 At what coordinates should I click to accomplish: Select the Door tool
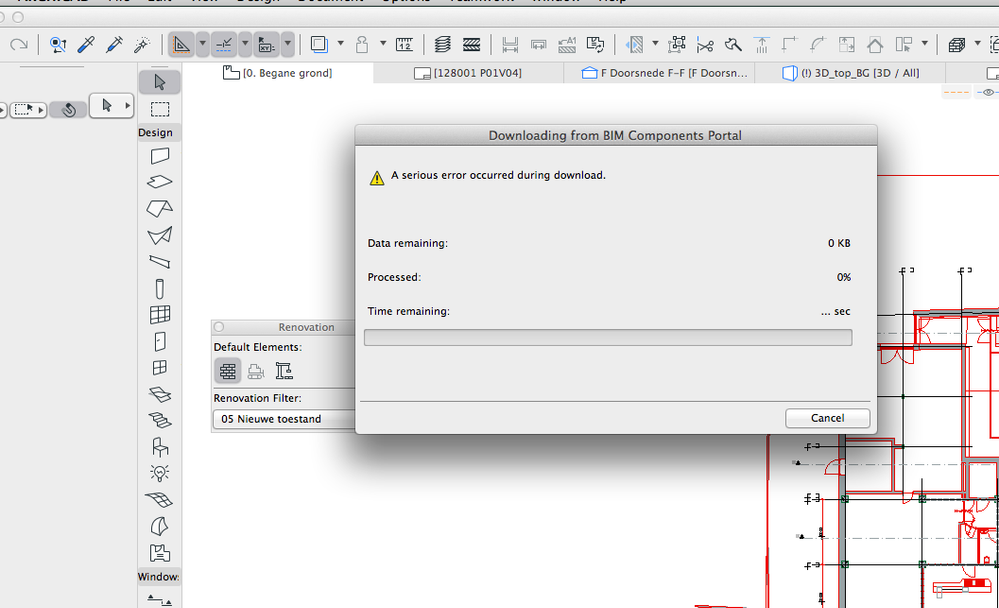(x=159, y=342)
